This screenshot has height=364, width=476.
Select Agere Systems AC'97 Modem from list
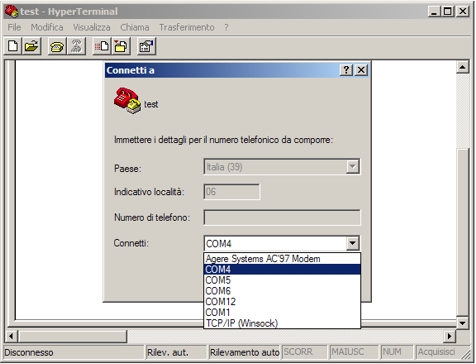[x=282, y=259]
